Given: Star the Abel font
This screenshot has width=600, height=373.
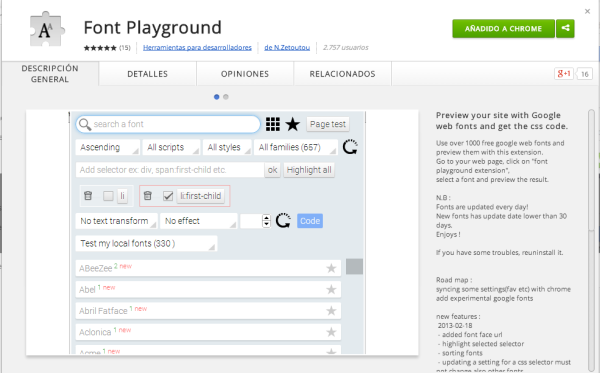Looking at the screenshot, I should (331, 289).
